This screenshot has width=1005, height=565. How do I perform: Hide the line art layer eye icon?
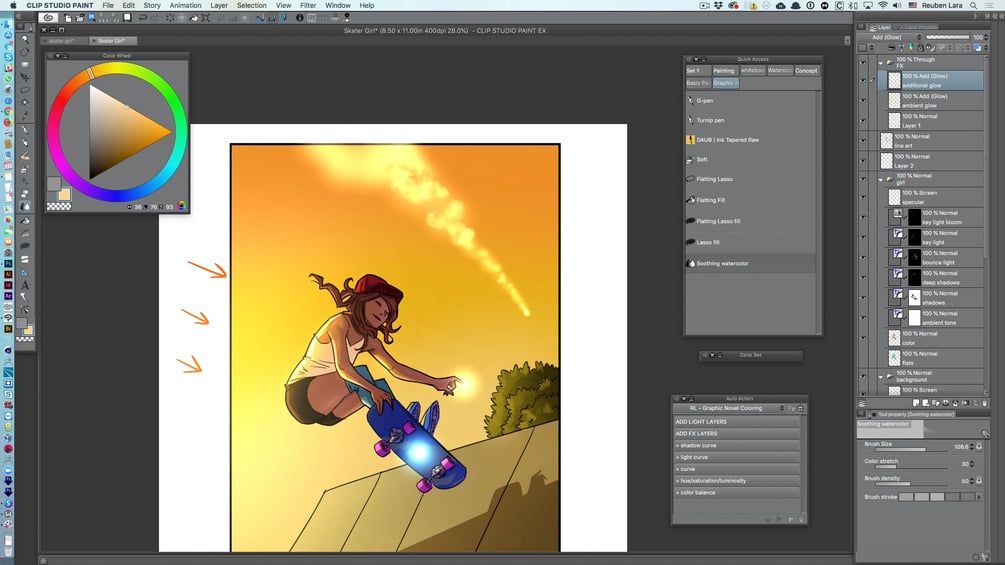(x=863, y=141)
